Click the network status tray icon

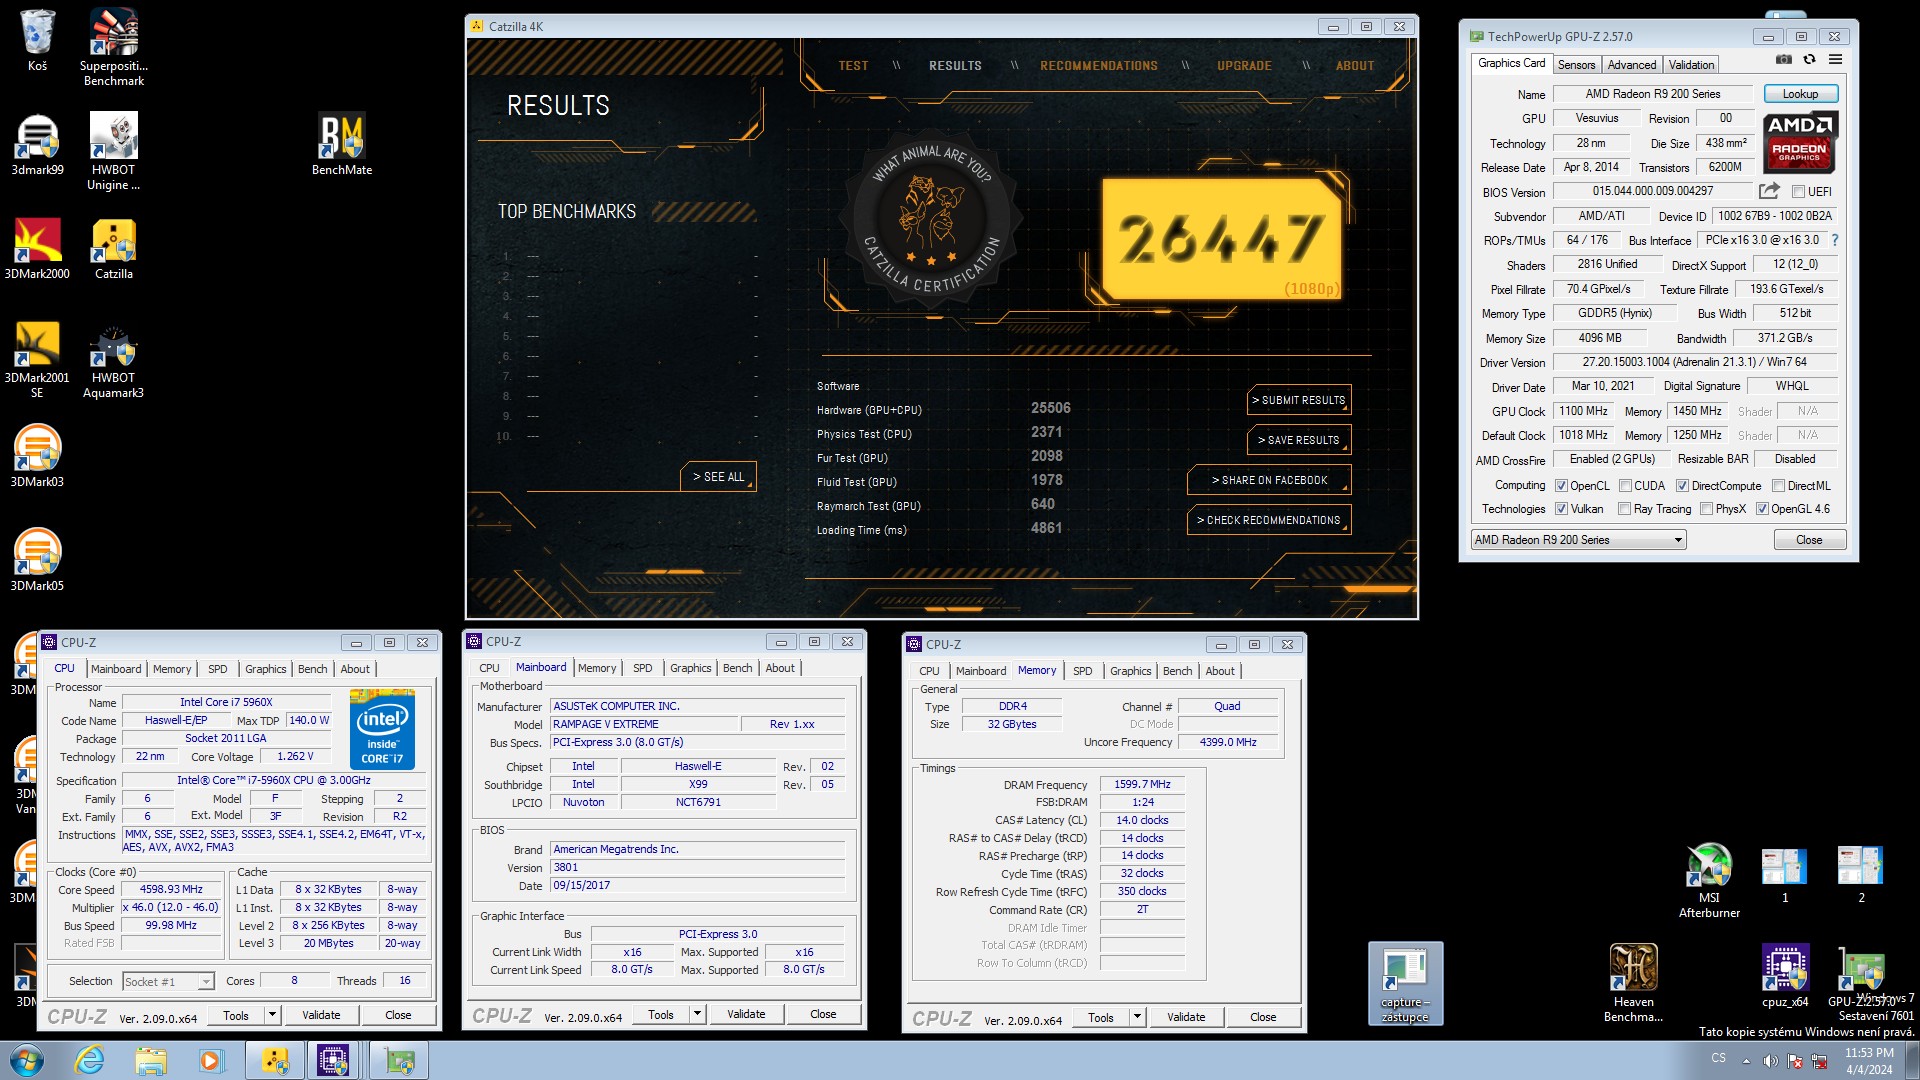(x=1819, y=1061)
